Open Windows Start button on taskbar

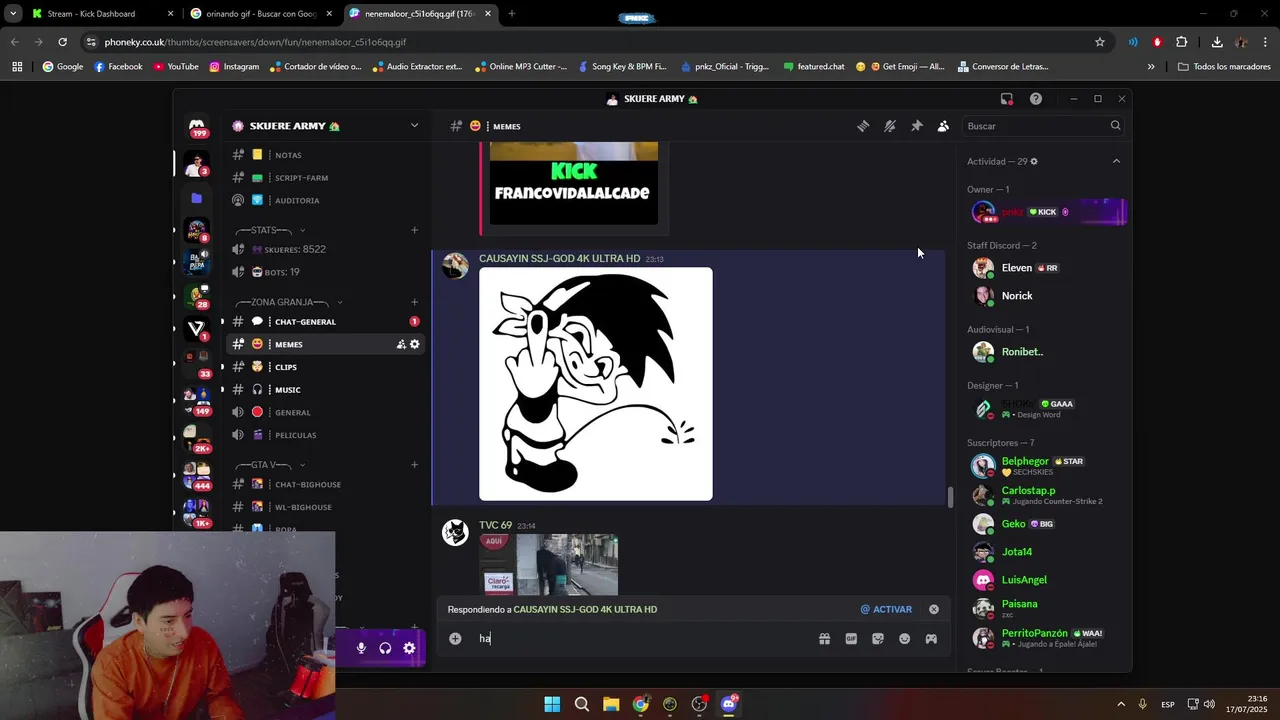552,704
